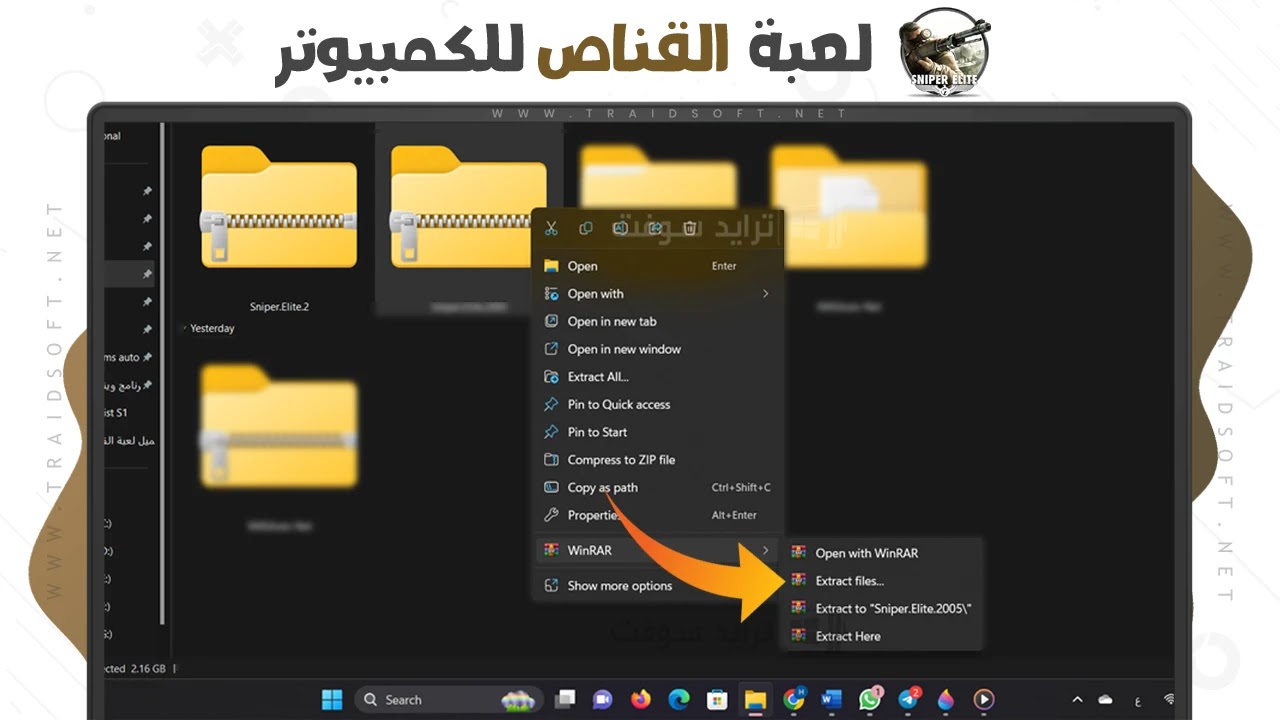Viewport: 1280px width, 720px height.
Task: Copy the file via copy icon
Action: coord(585,228)
